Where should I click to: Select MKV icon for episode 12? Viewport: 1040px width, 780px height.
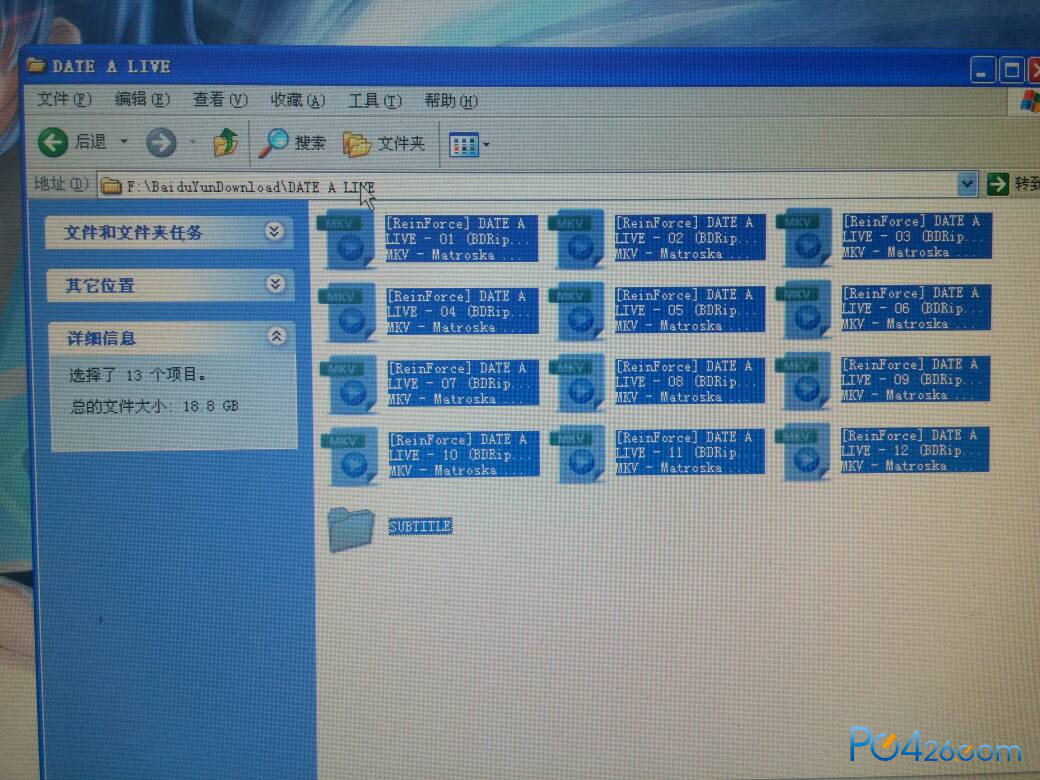[x=803, y=451]
